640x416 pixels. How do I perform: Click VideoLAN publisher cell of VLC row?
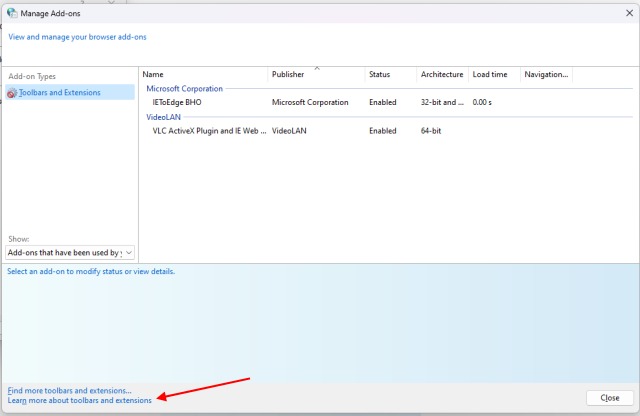pos(289,131)
